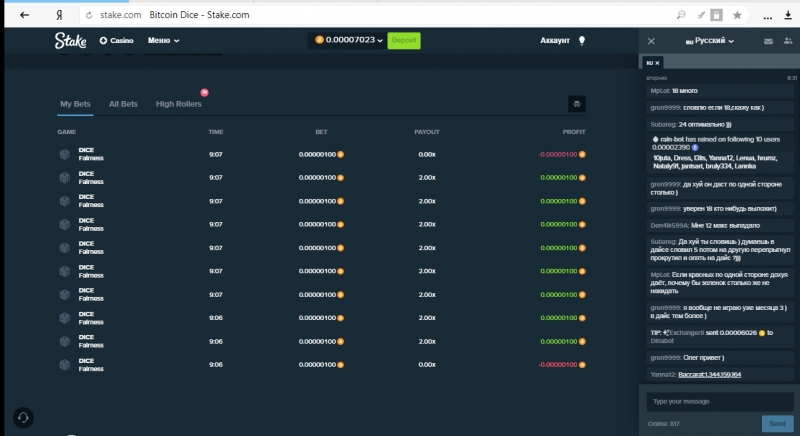Open the support headset icon
The height and width of the screenshot is (436, 800).
[23, 418]
